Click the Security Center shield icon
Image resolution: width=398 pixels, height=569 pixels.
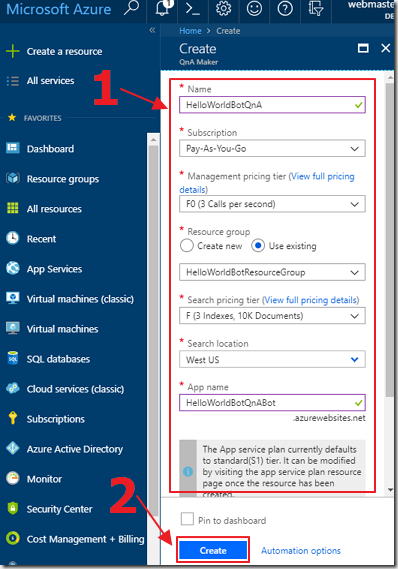pyautogui.click(x=13, y=508)
